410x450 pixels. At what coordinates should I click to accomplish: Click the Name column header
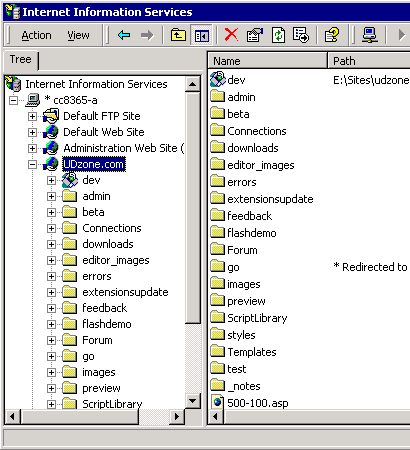click(268, 61)
